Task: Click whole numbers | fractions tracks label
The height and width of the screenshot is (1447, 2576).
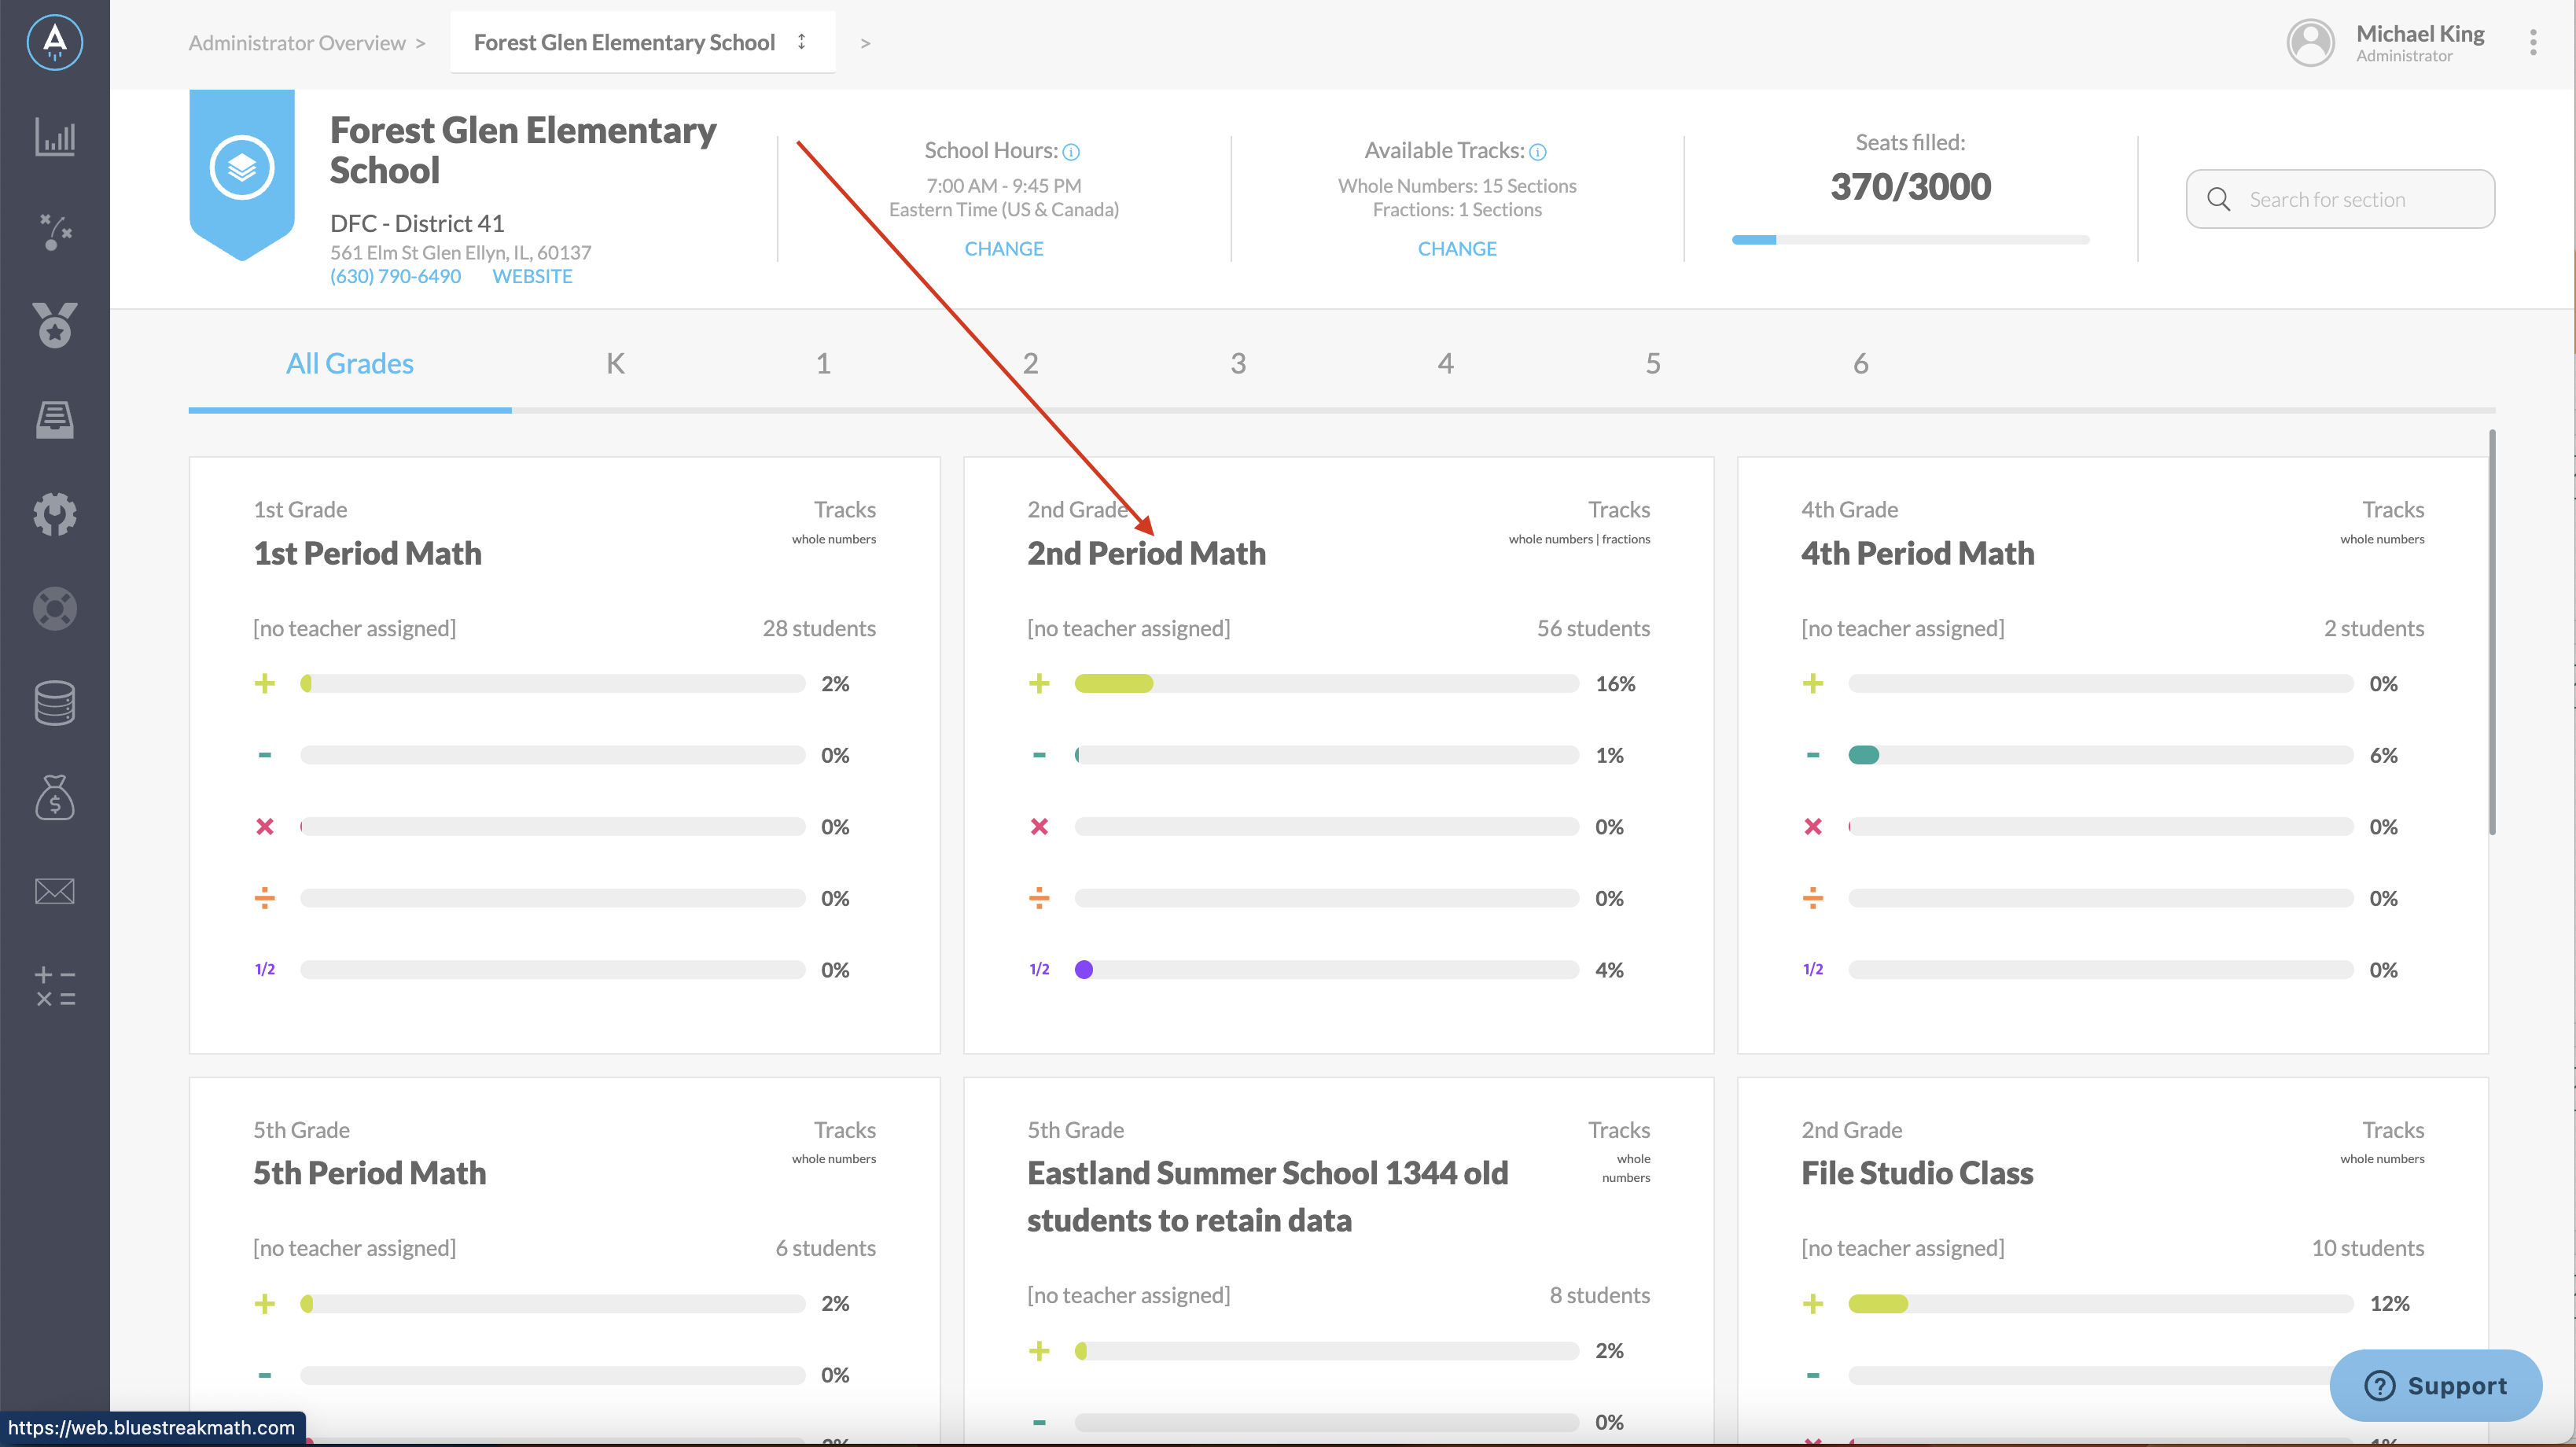Action: (1579, 539)
